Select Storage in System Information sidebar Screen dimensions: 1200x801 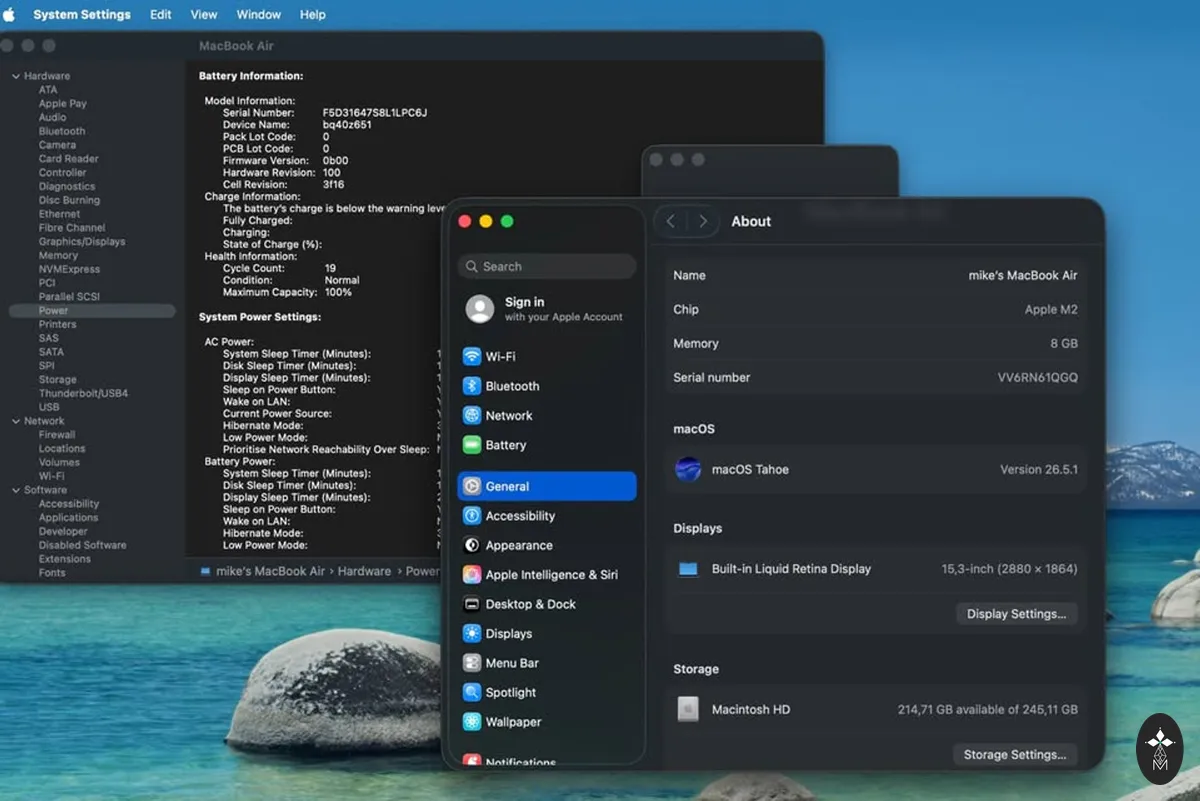57,380
